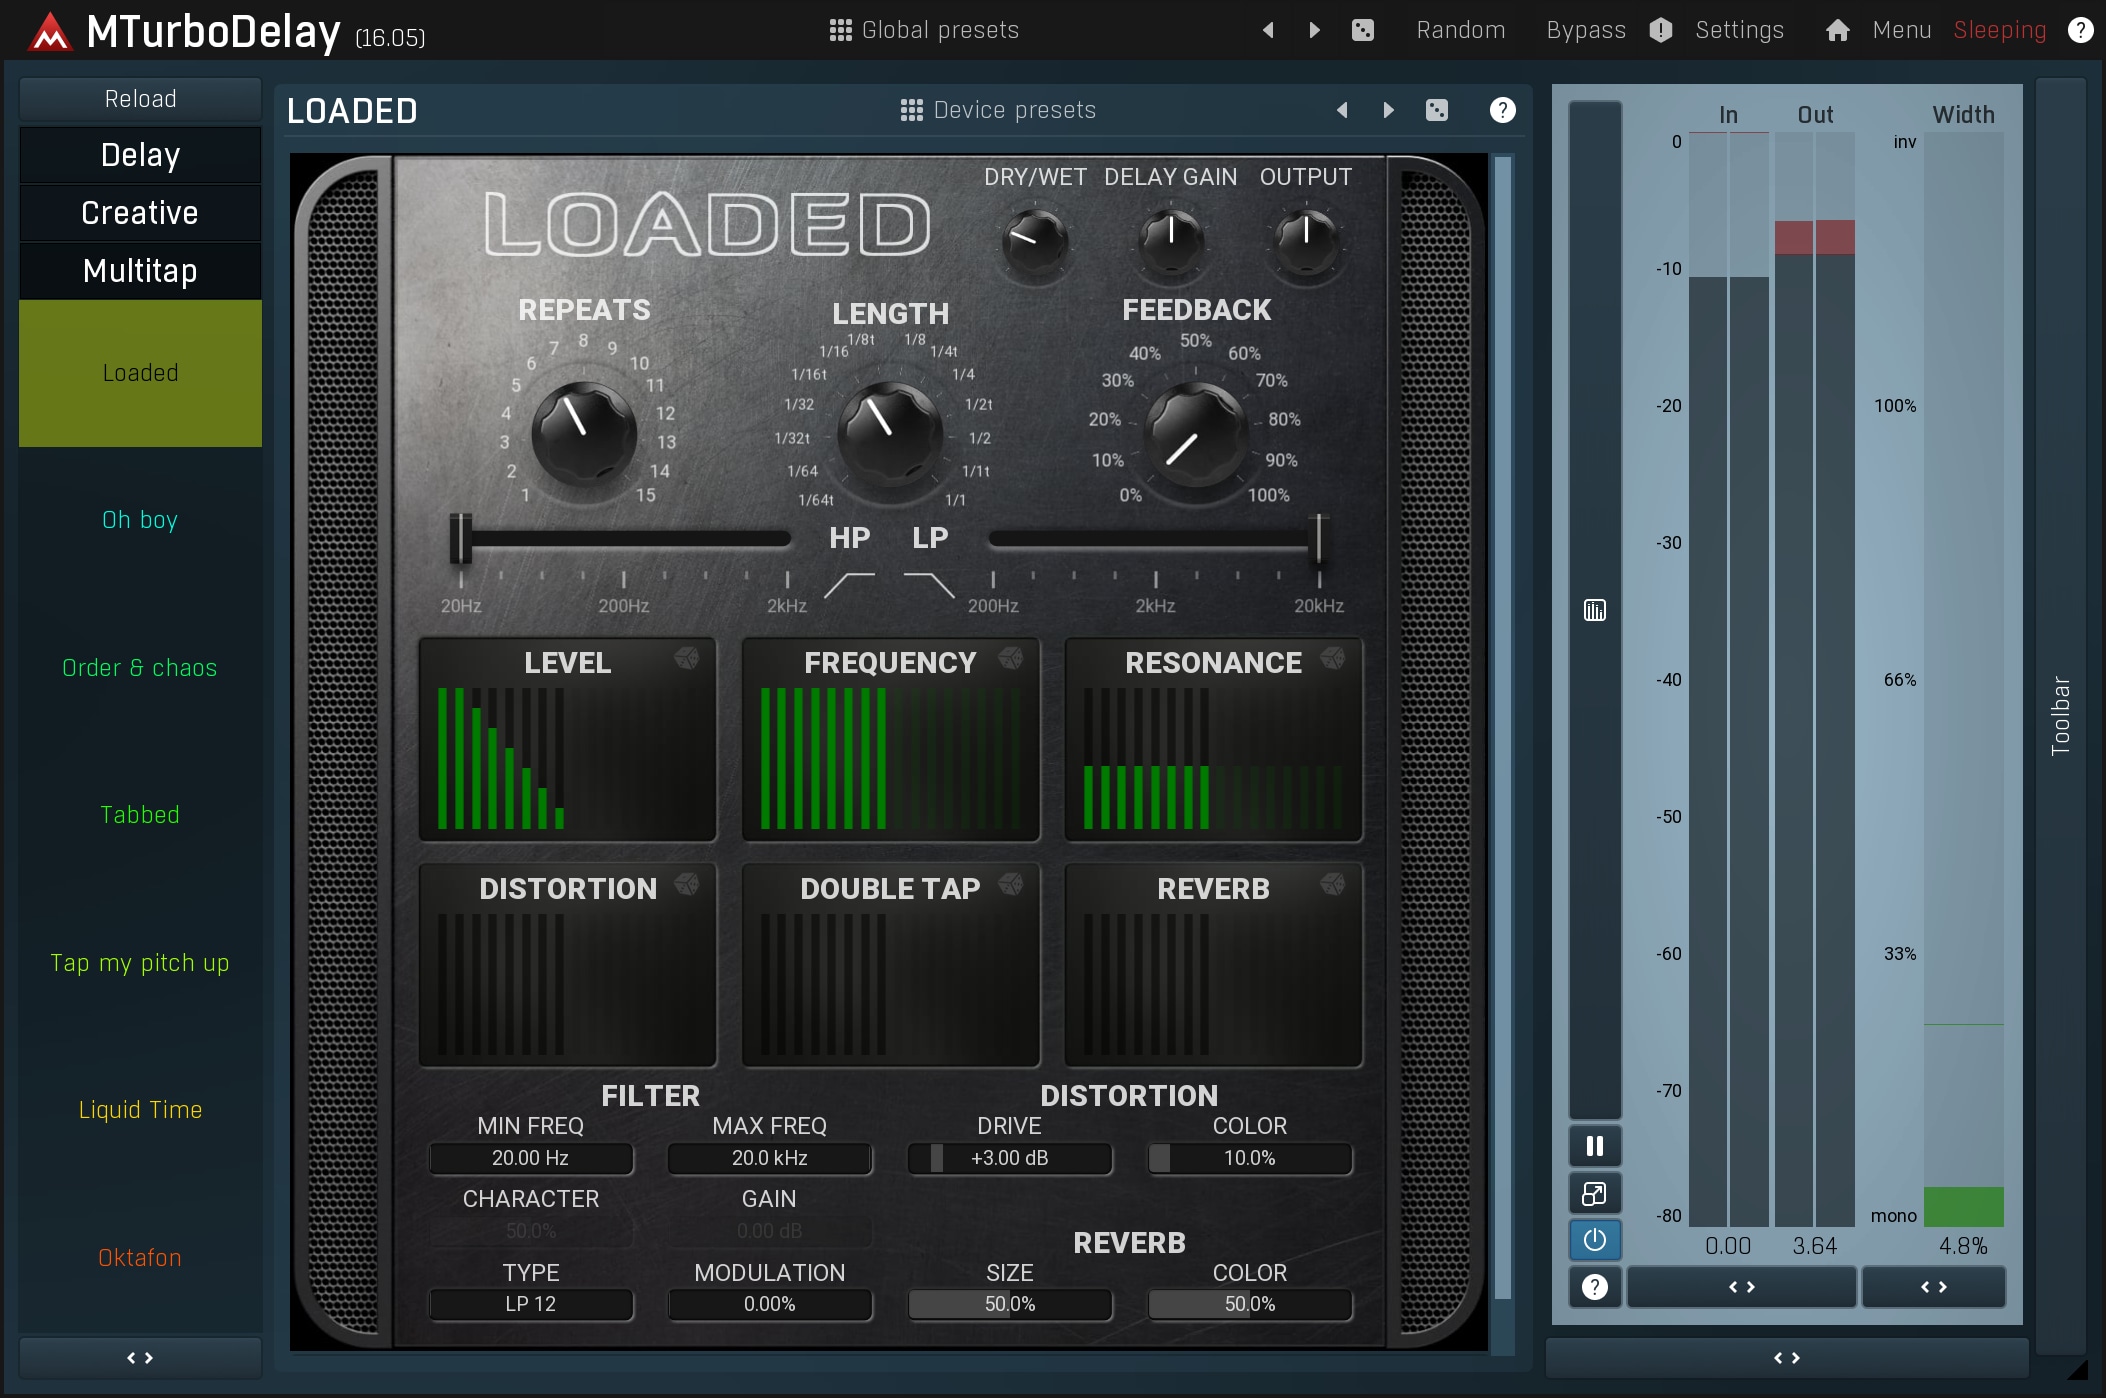Image resolution: width=2106 pixels, height=1398 pixels.
Task: Click the arrows button under In/Out meters
Action: (1742, 1287)
